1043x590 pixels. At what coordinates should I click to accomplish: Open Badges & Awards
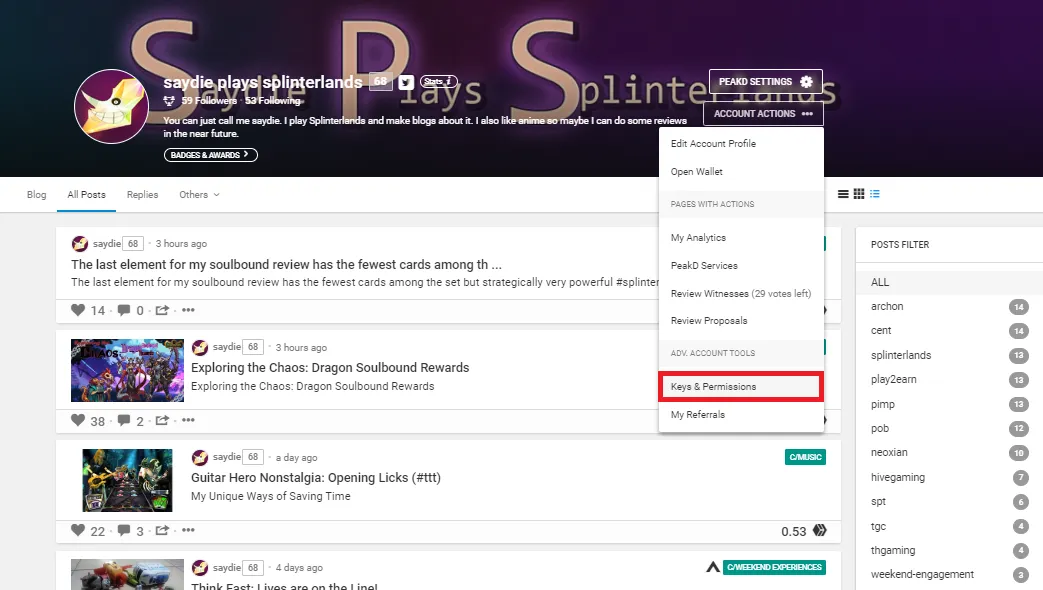coord(210,155)
